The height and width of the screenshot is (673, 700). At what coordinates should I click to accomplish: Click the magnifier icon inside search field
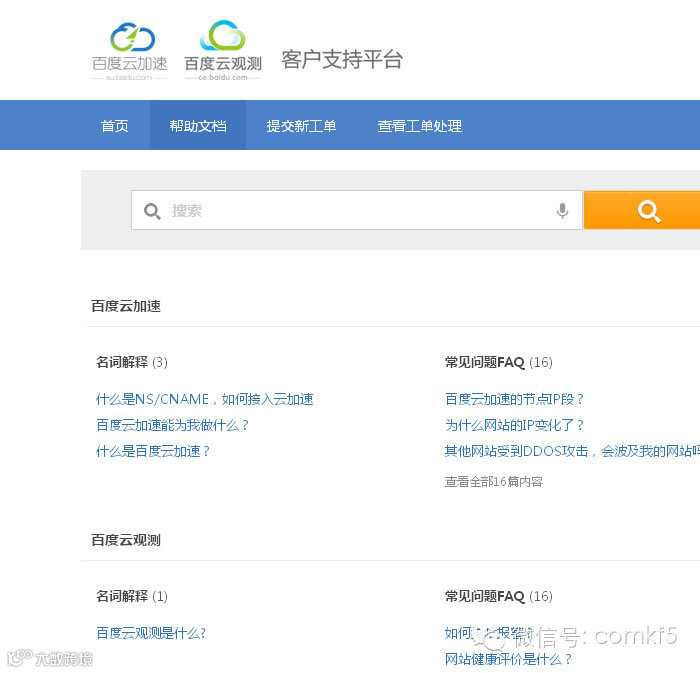click(152, 211)
